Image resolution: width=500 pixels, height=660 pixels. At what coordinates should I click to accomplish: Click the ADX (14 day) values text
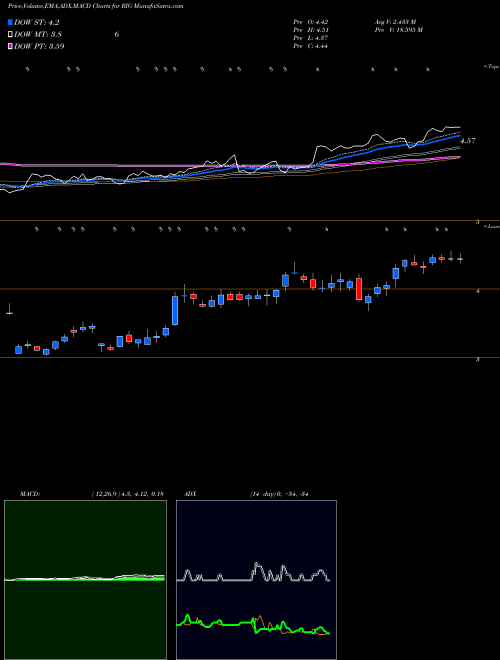(x=279, y=494)
